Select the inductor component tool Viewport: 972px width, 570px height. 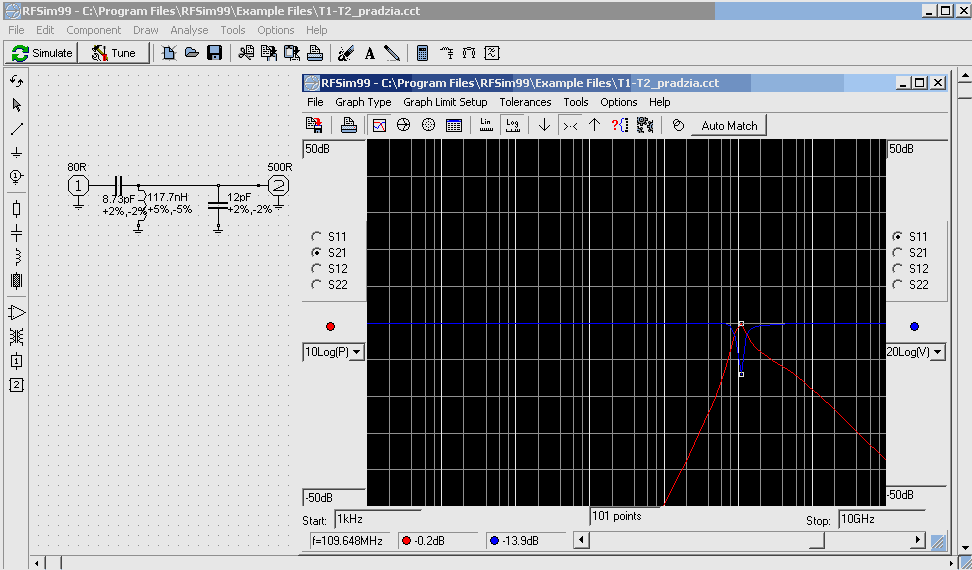16,257
